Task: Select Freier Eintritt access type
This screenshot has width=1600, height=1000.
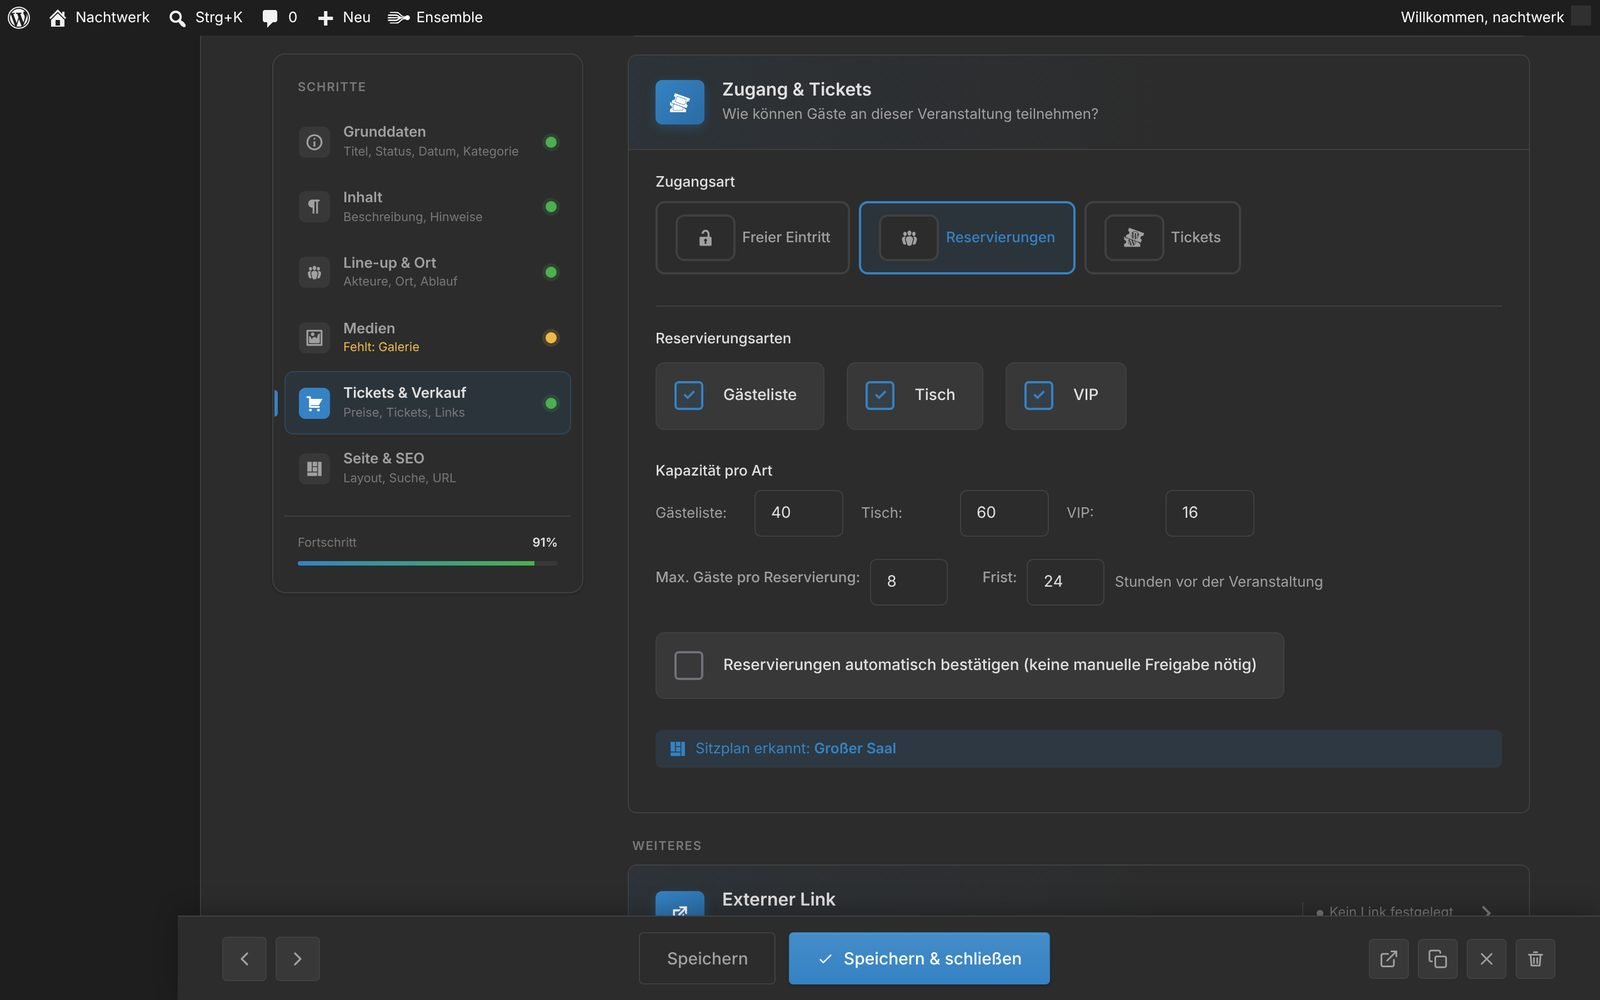Action: pos(752,238)
